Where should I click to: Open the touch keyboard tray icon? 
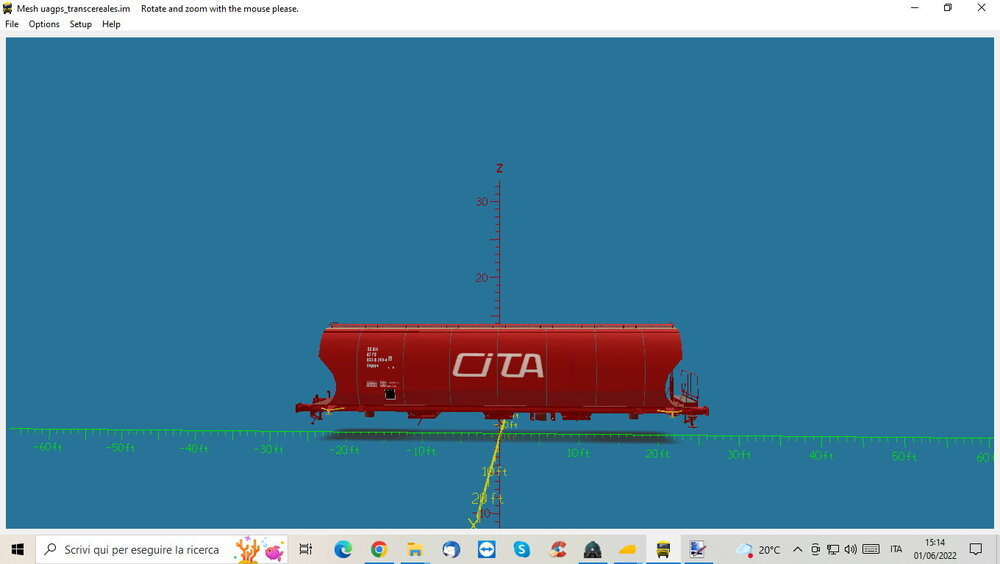click(871, 549)
